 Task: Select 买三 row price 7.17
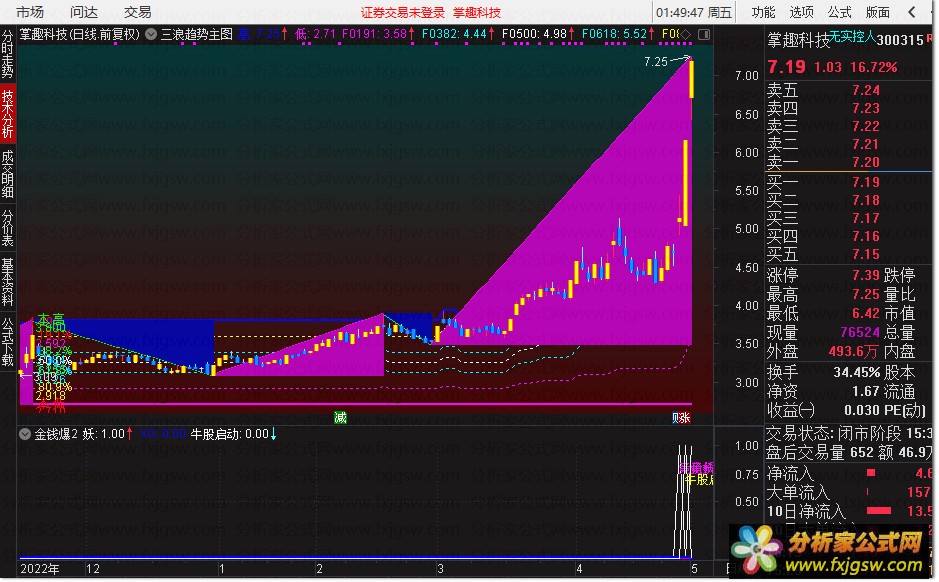866,218
